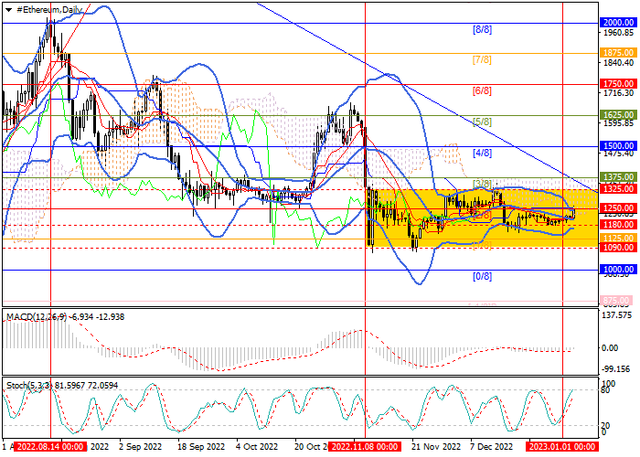Select the 2022.11.08 date marker
Screen dimensions: 640x457
point(365,449)
